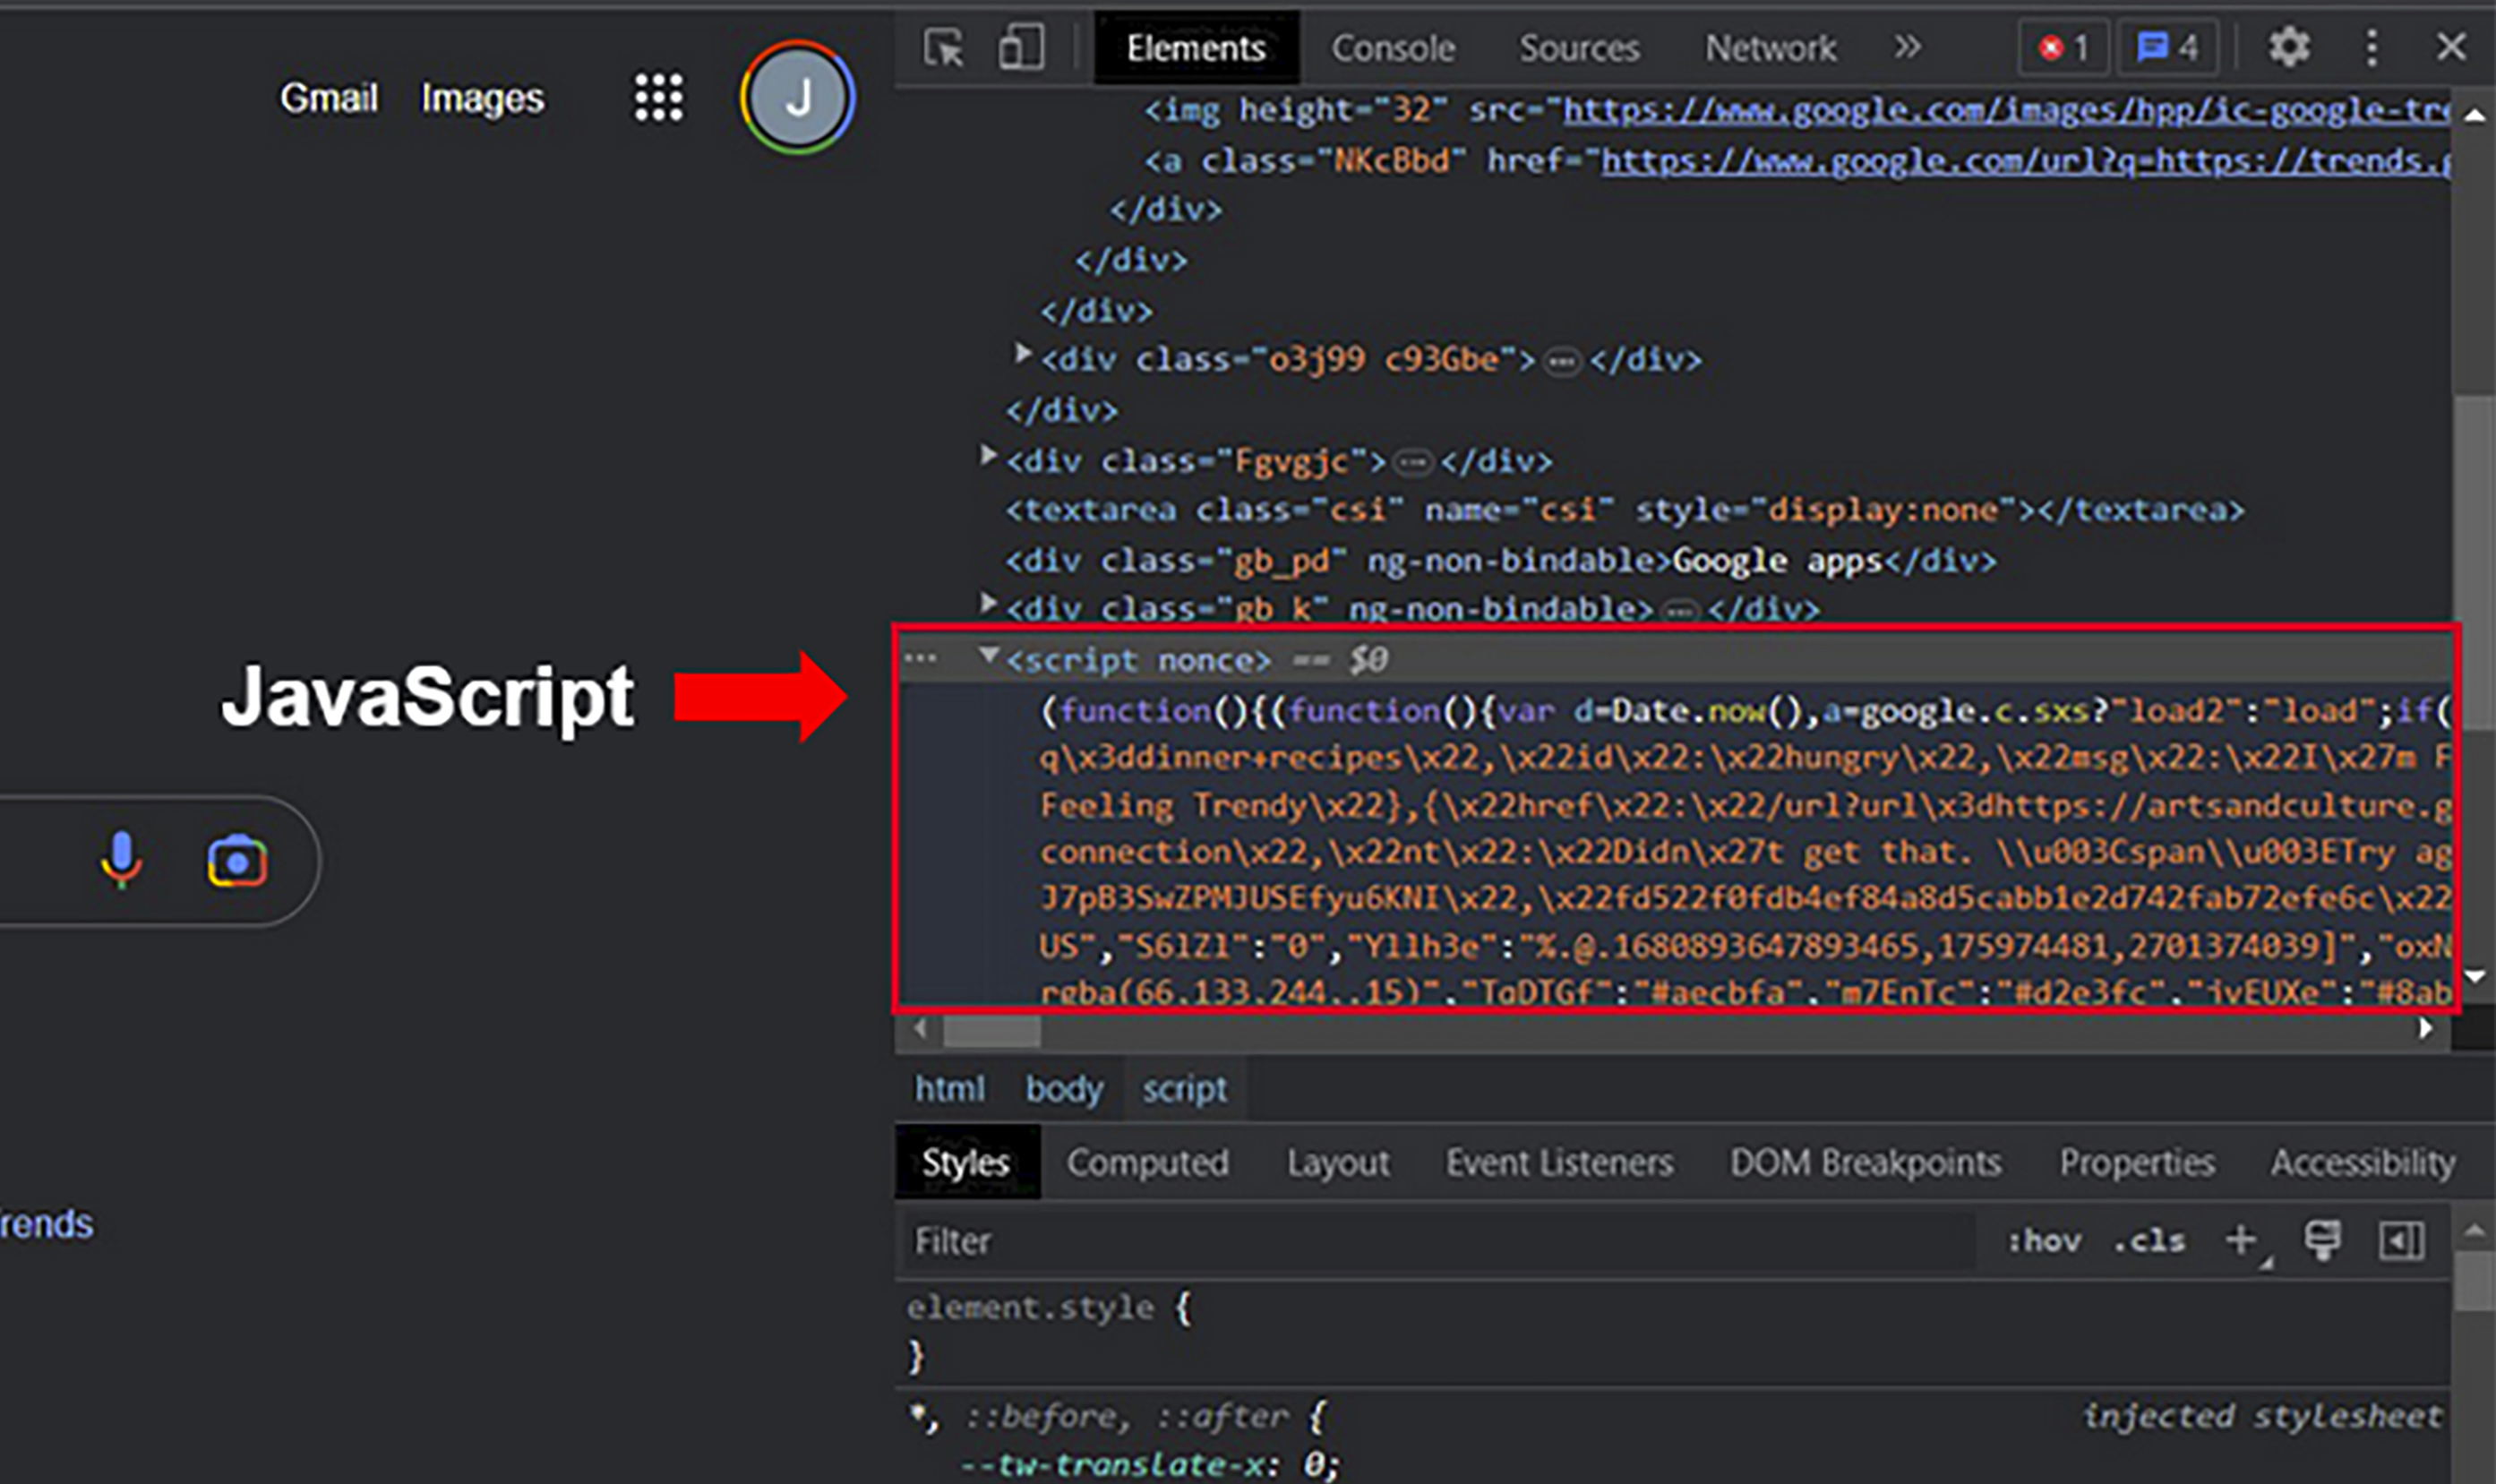Switch to the Console tab
The width and height of the screenshot is (2496, 1484).
(1393, 47)
